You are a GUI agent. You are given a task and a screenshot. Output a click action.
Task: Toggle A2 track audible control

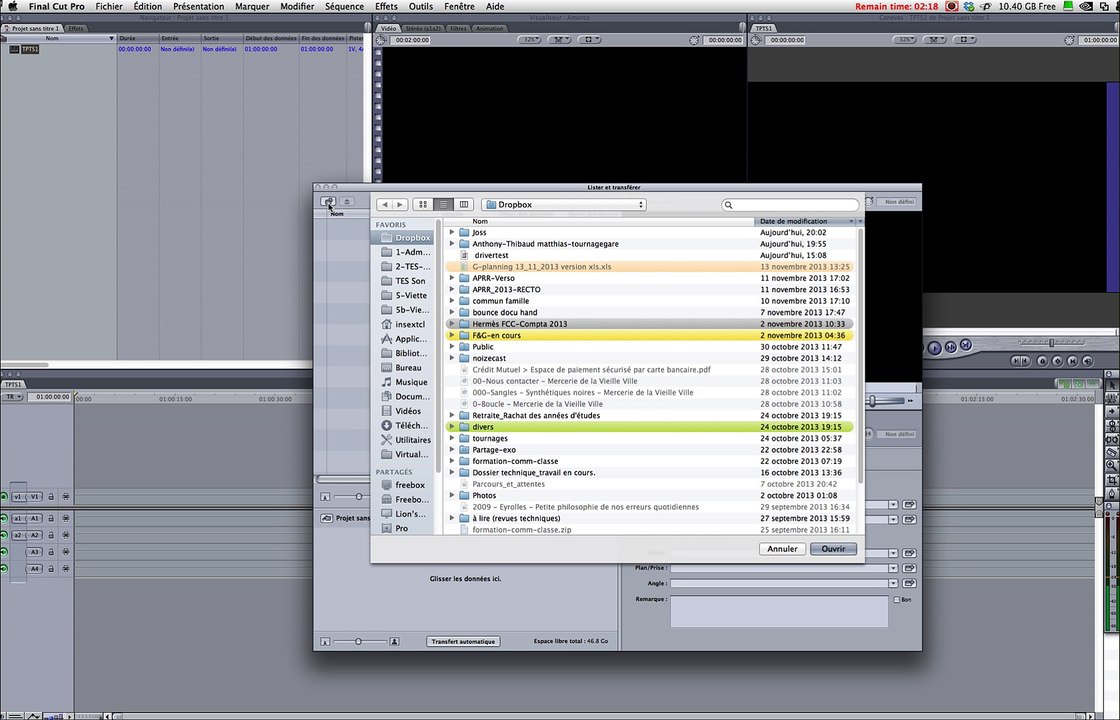(4, 535)
